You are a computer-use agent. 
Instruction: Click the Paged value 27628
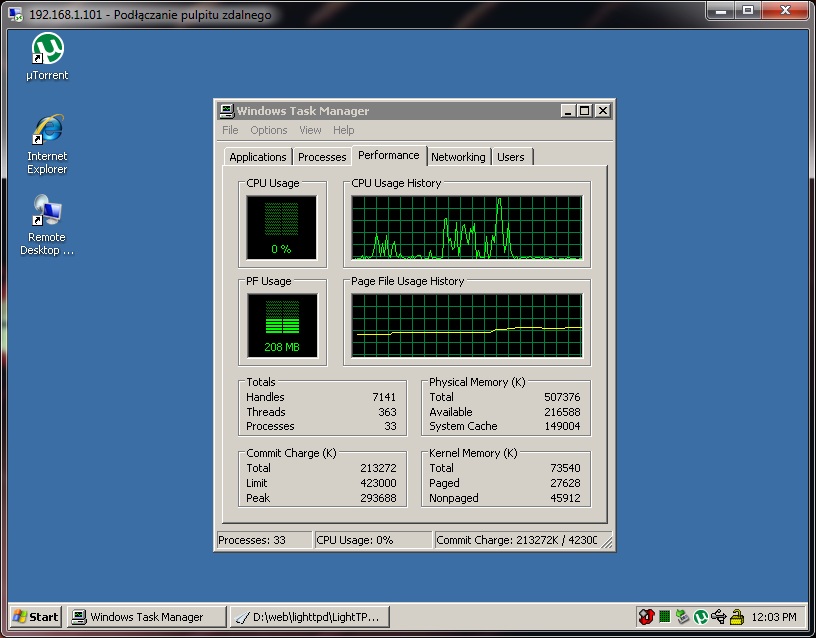565,483
